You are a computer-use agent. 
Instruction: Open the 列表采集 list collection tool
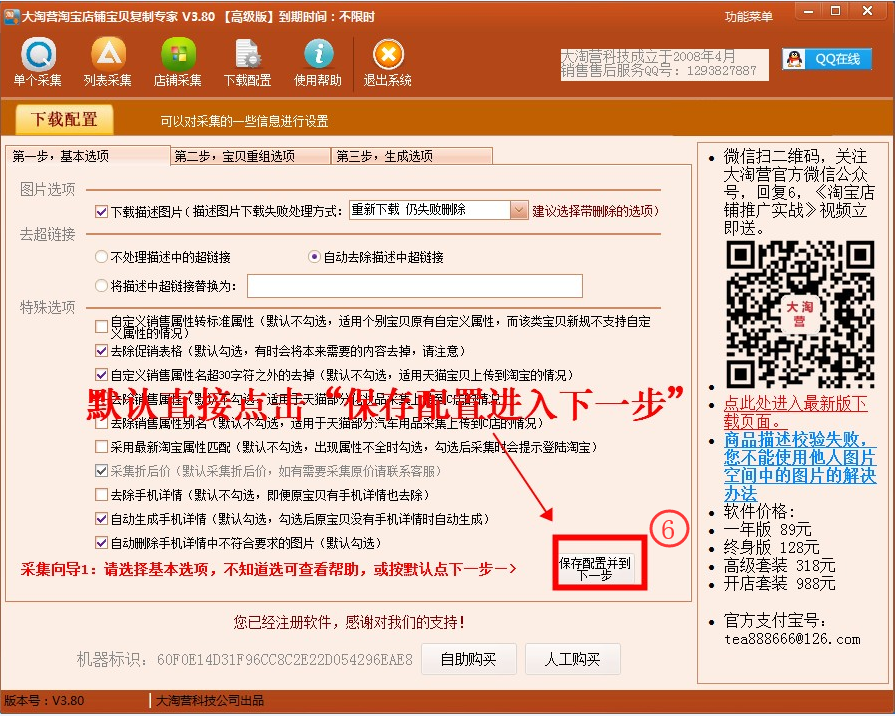[x=107, y=62]
